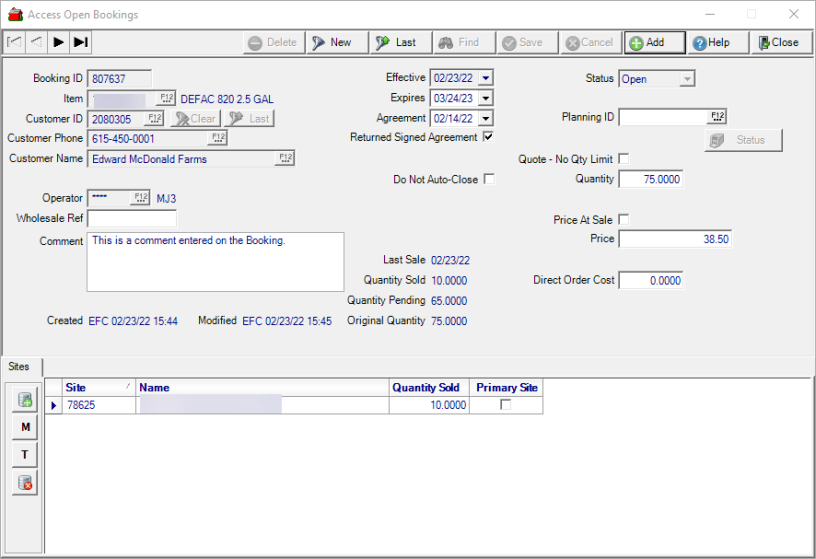Uncheck Returned Signed Agreement checkbox
This screenshot has height=559, width=816.
coord(488,137)
